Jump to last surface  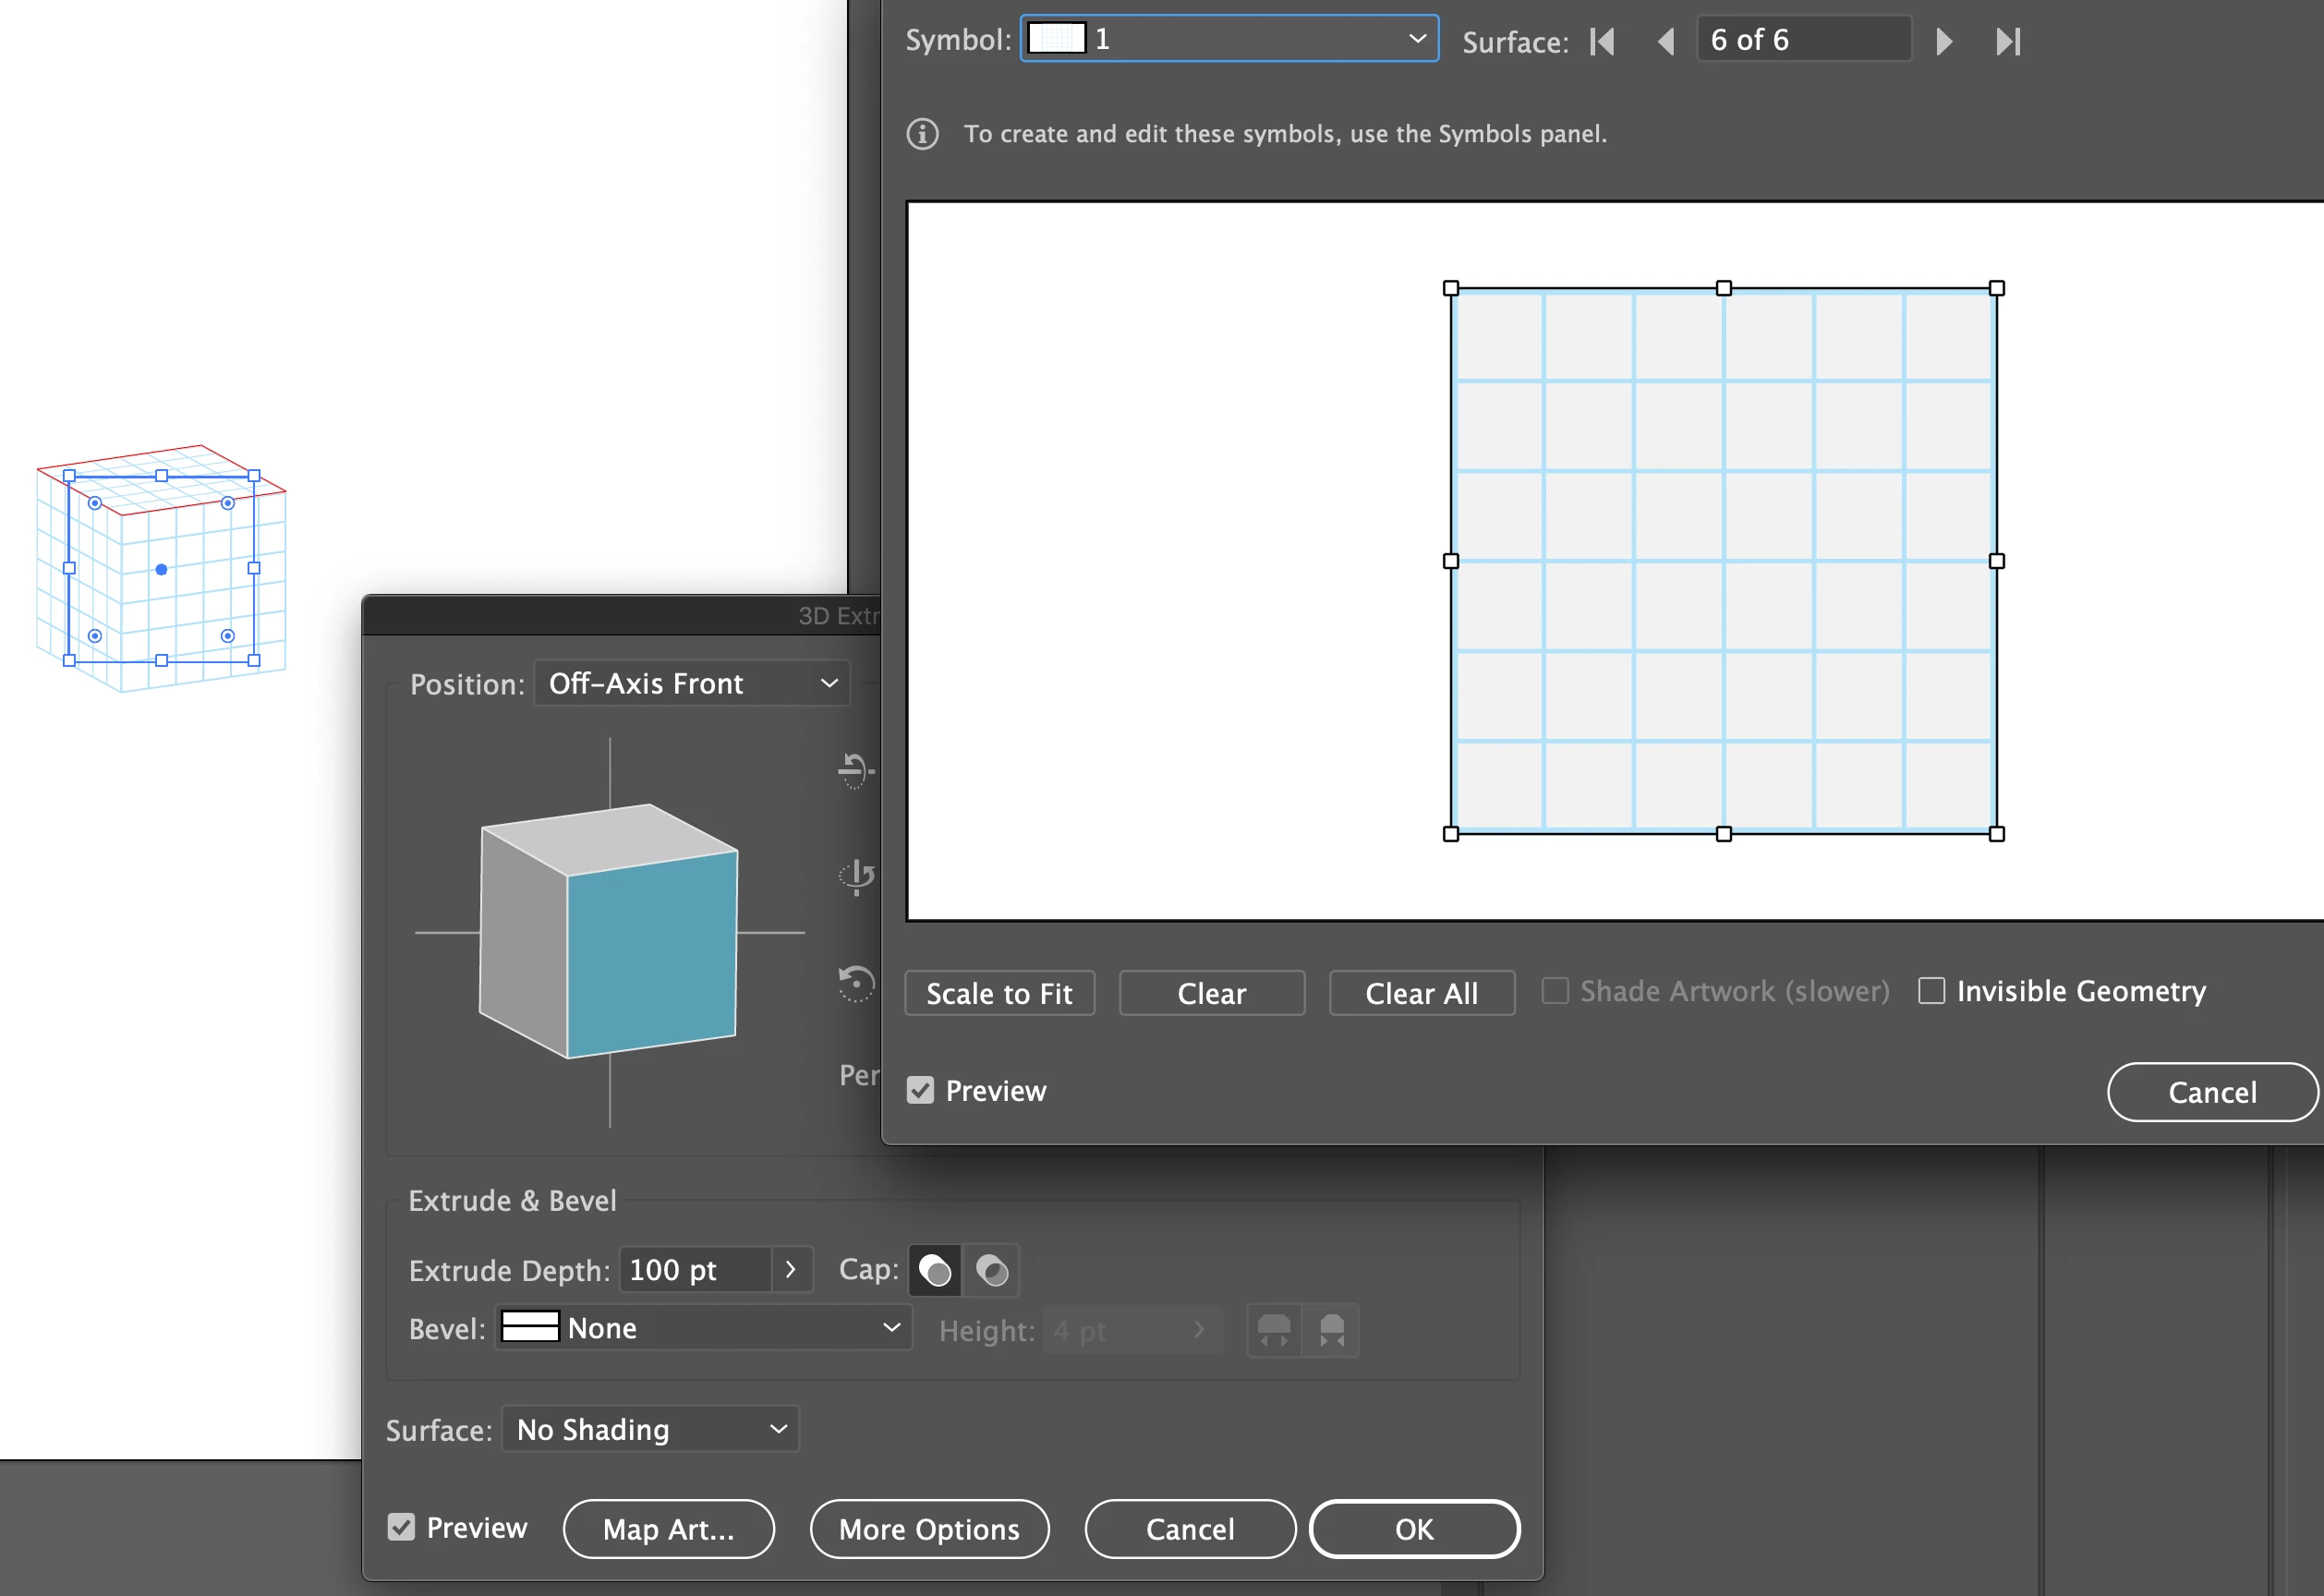pyautogui.click(x=2008, y=41)
